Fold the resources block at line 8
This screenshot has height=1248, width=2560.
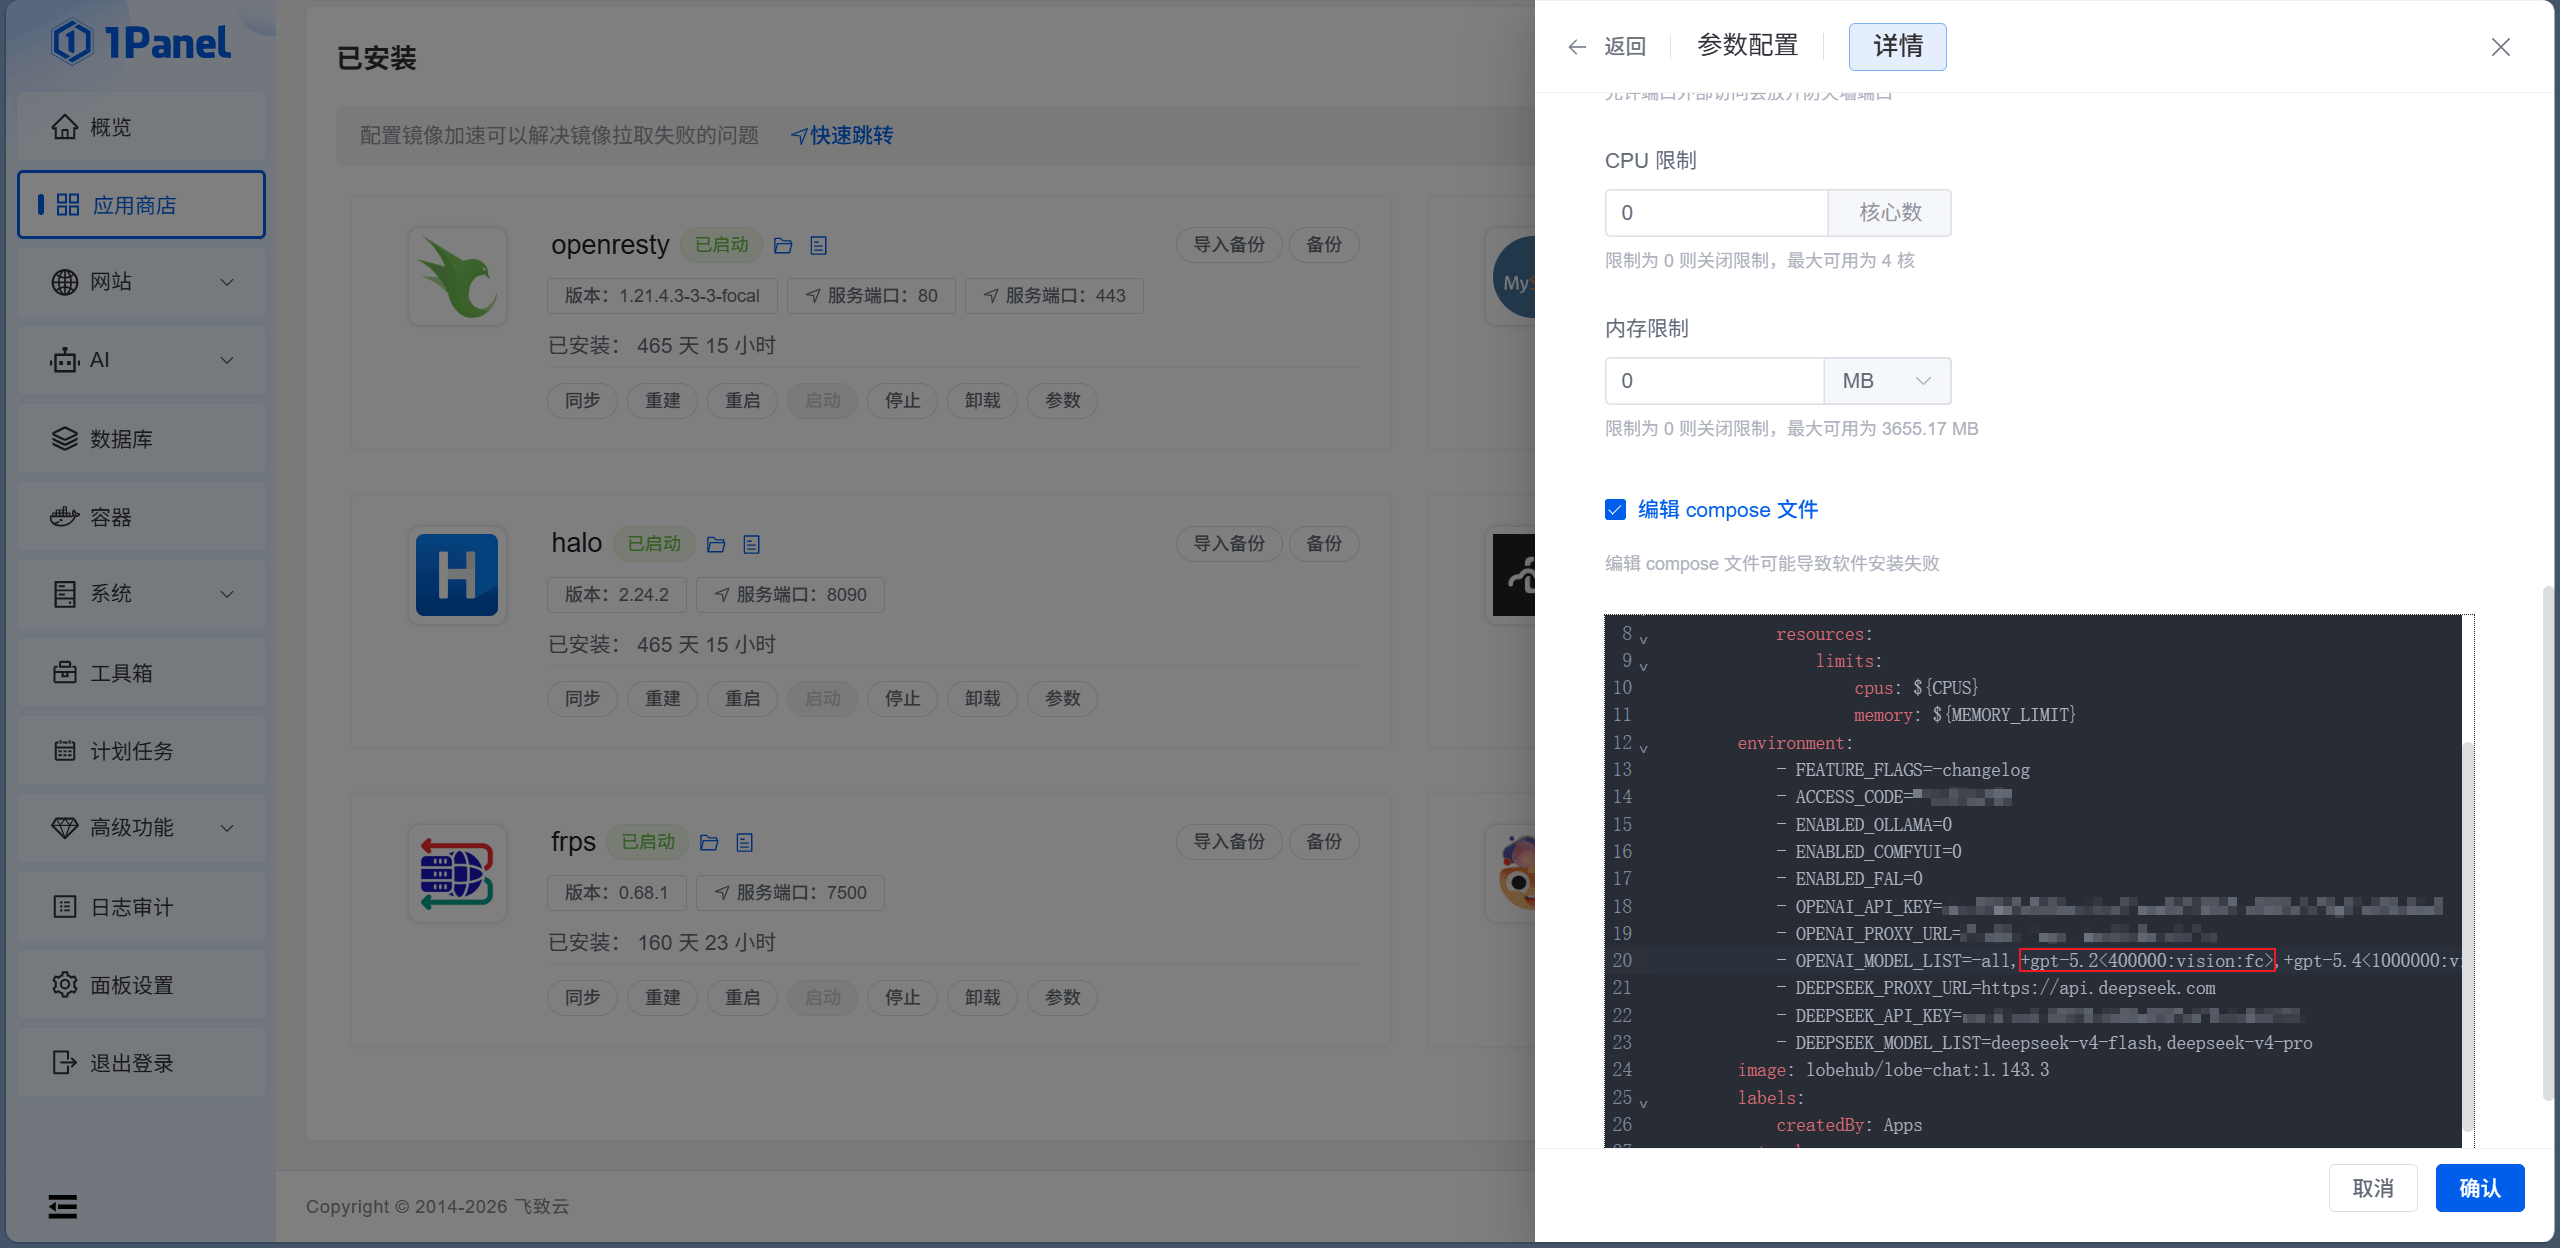[x=1643, y=638]
